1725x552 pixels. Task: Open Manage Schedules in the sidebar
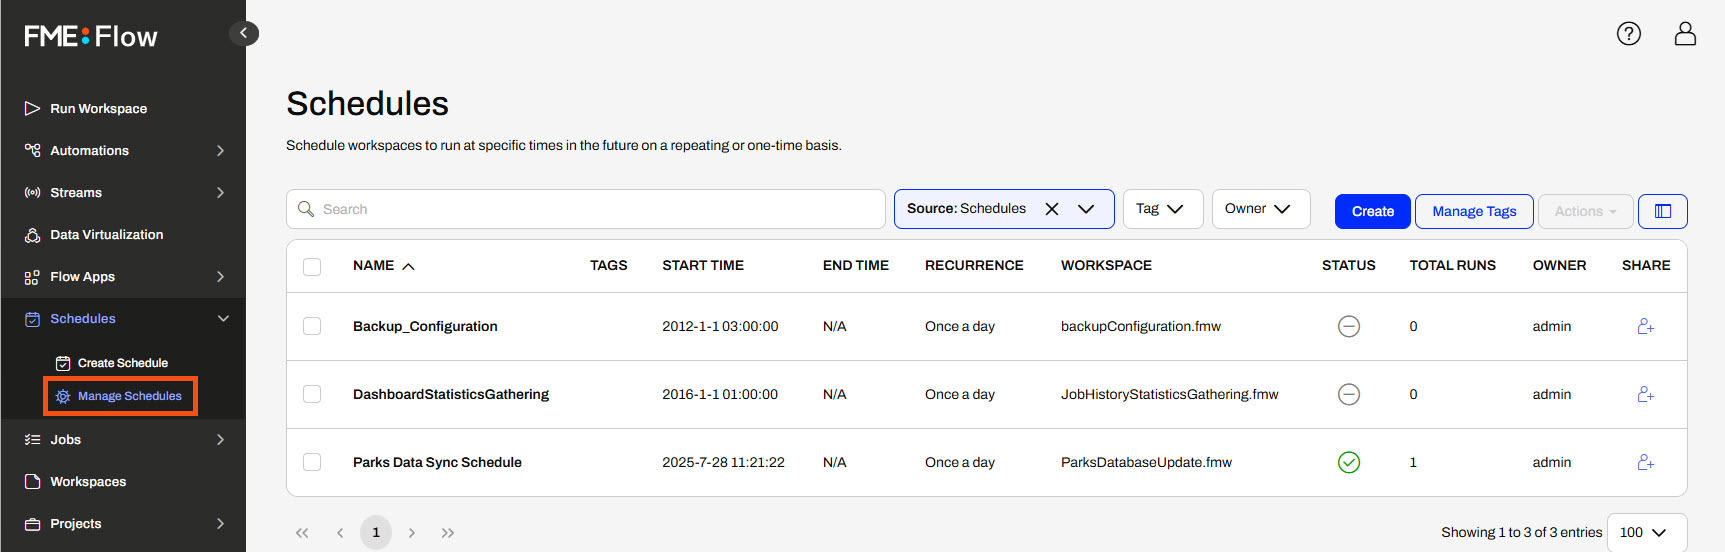[129, 396]
